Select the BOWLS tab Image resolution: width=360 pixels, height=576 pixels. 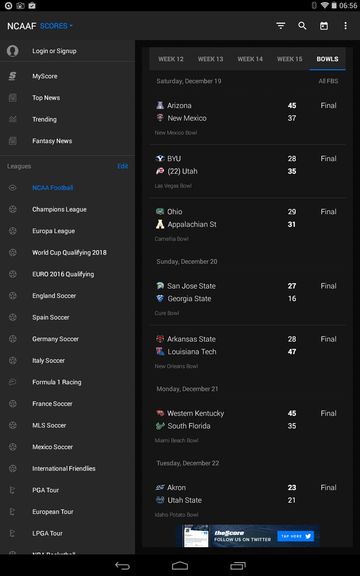click(x=327, y=59)
